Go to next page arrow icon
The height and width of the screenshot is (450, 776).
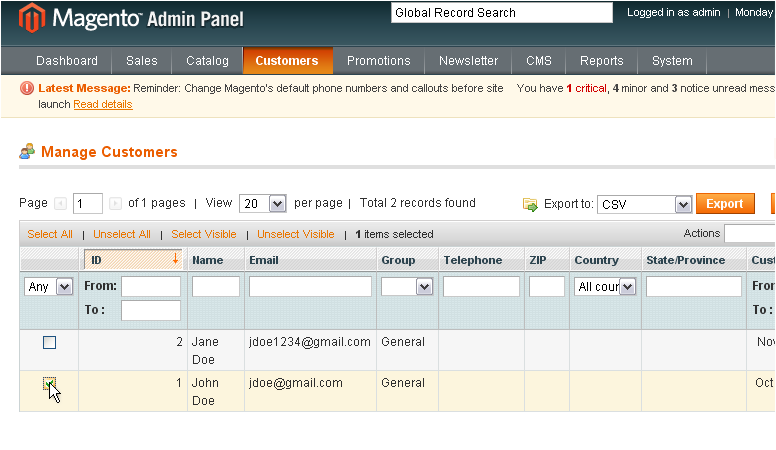115,203
